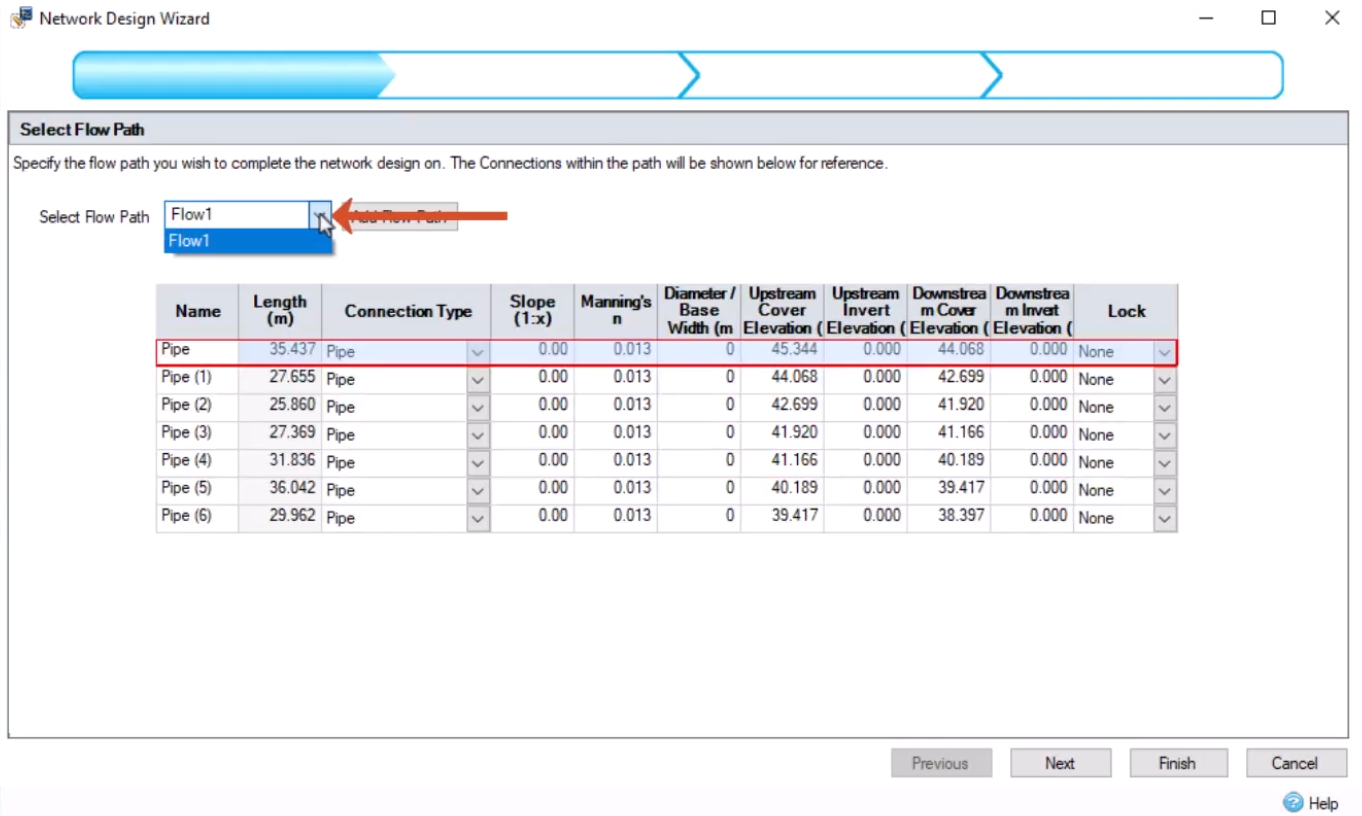Open Lock dropdown for Pipe (1) row
This screenshot has height=816, width=1362.
click(1164, 380)
